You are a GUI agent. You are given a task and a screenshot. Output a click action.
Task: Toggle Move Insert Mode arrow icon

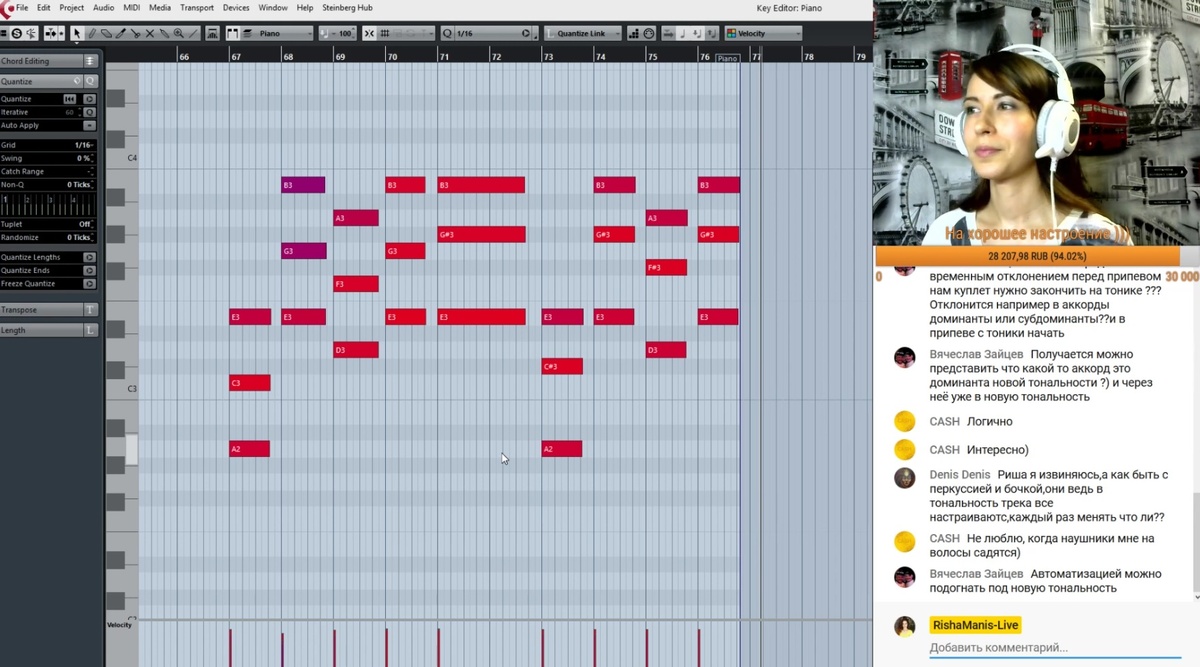pyautogui.click(x=668, y=33)
